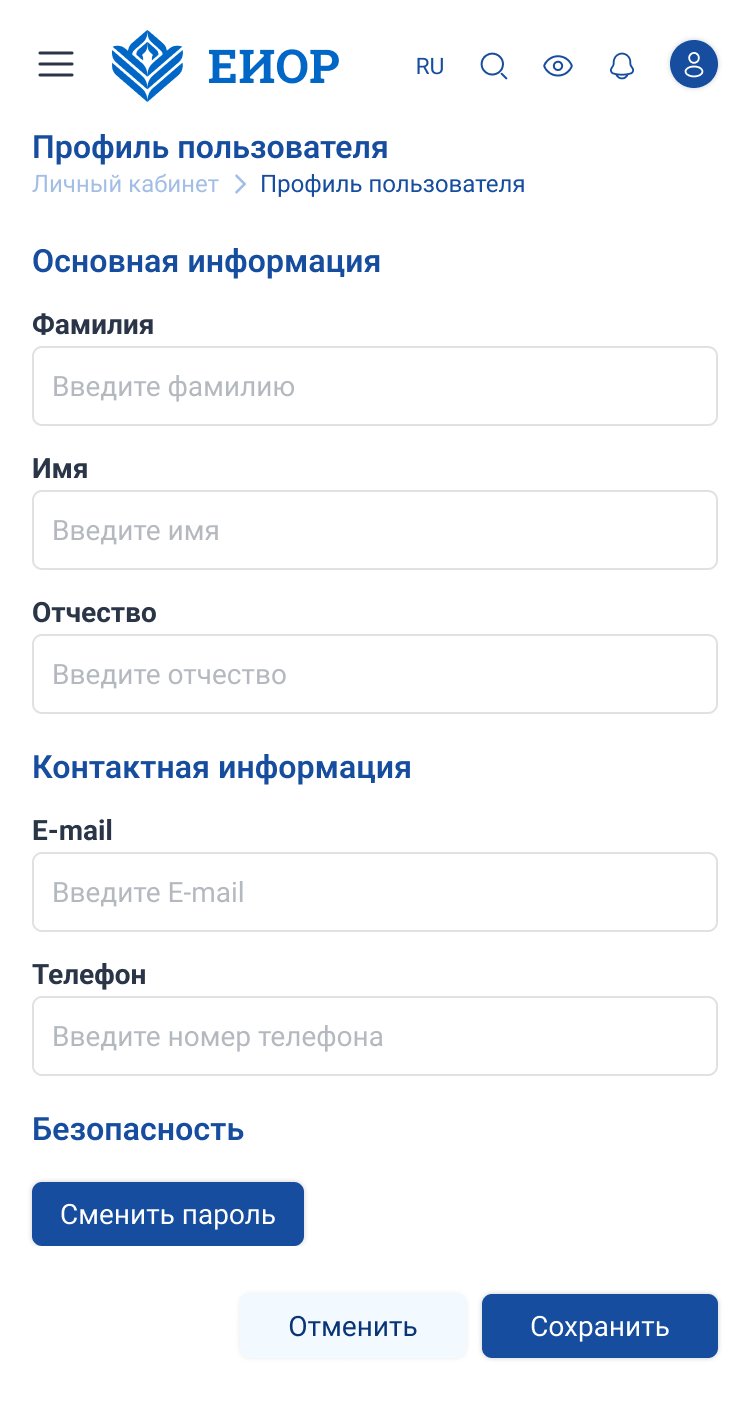Open the RU language selector
Screen dimensions: 750x1426
coord(430,67)
